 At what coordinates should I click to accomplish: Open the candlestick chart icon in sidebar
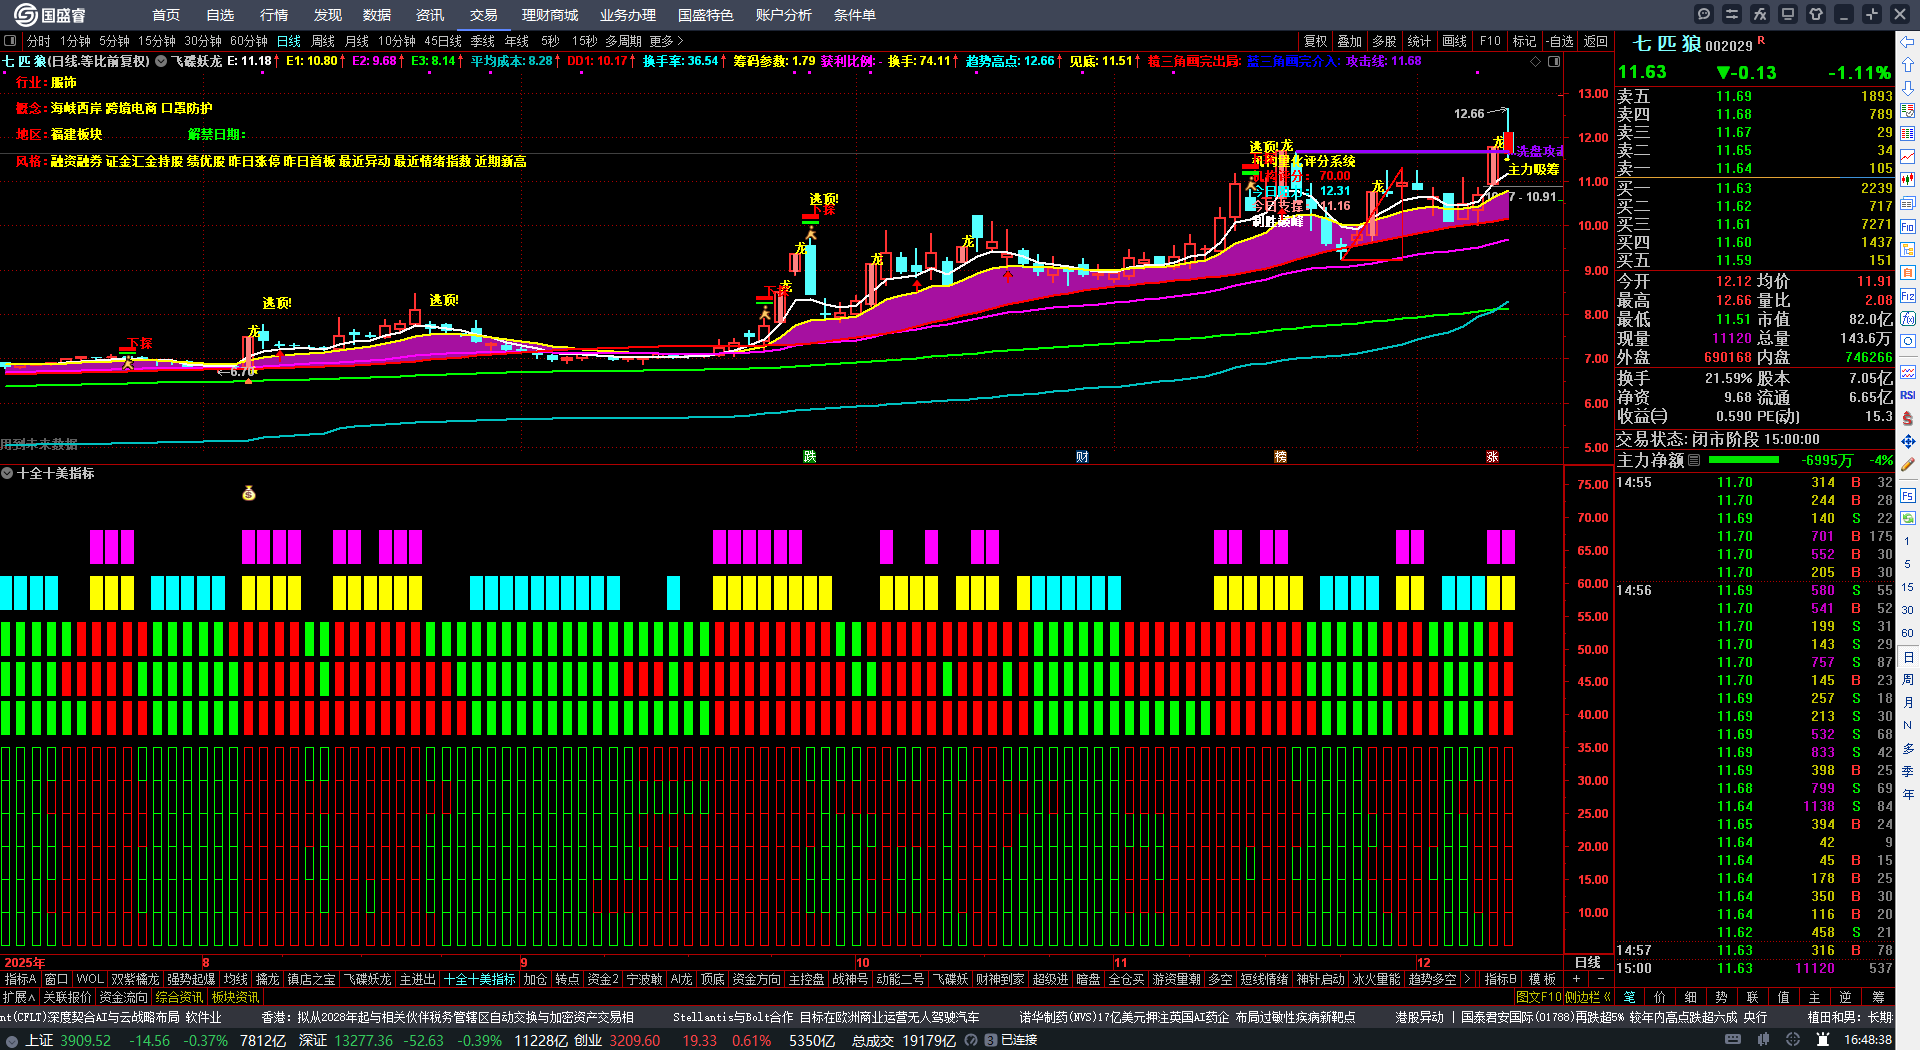pyautogui.click(x=1908, y=179)
